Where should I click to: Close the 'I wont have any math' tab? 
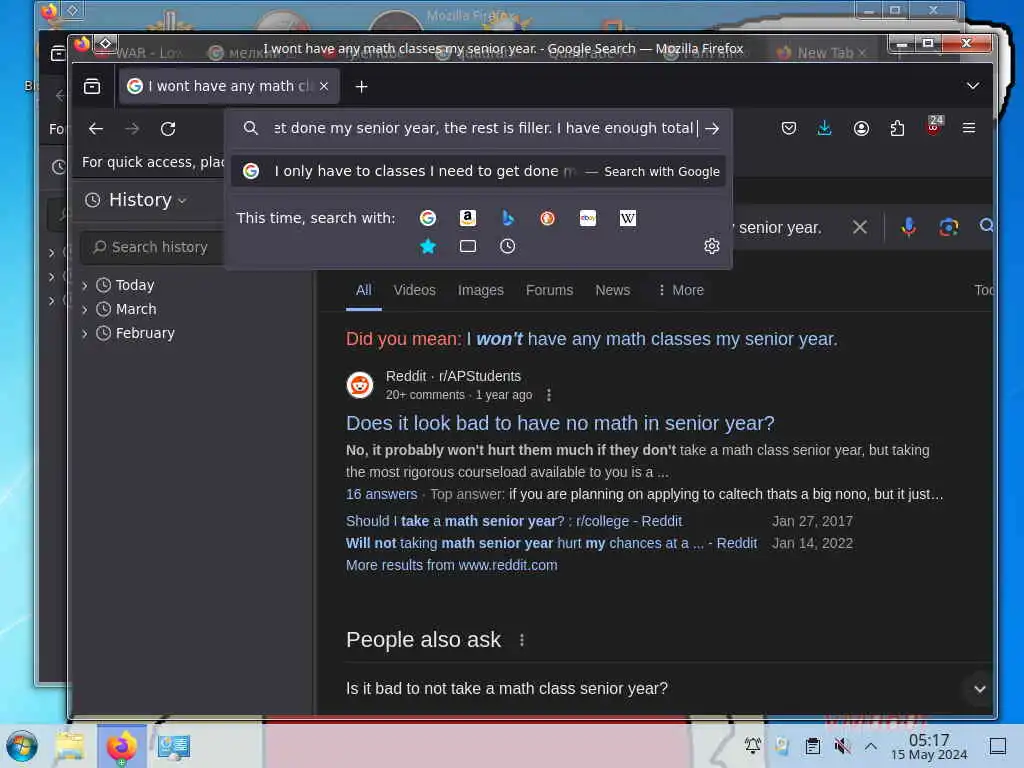[324, 86]
